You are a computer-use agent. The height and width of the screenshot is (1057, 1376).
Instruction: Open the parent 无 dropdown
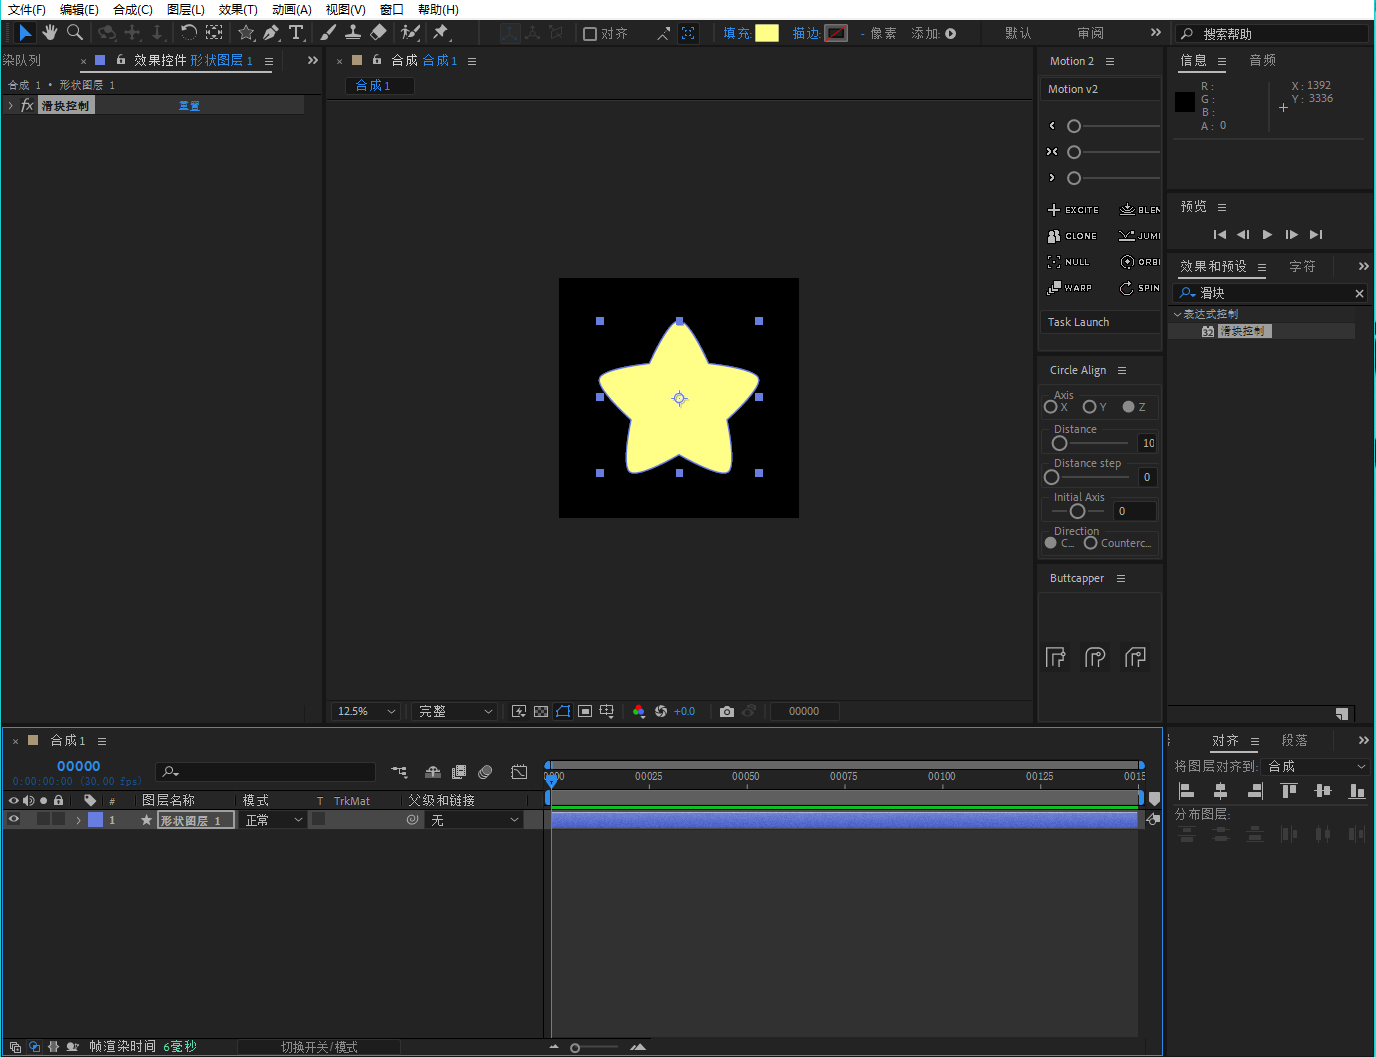point(476,820)
